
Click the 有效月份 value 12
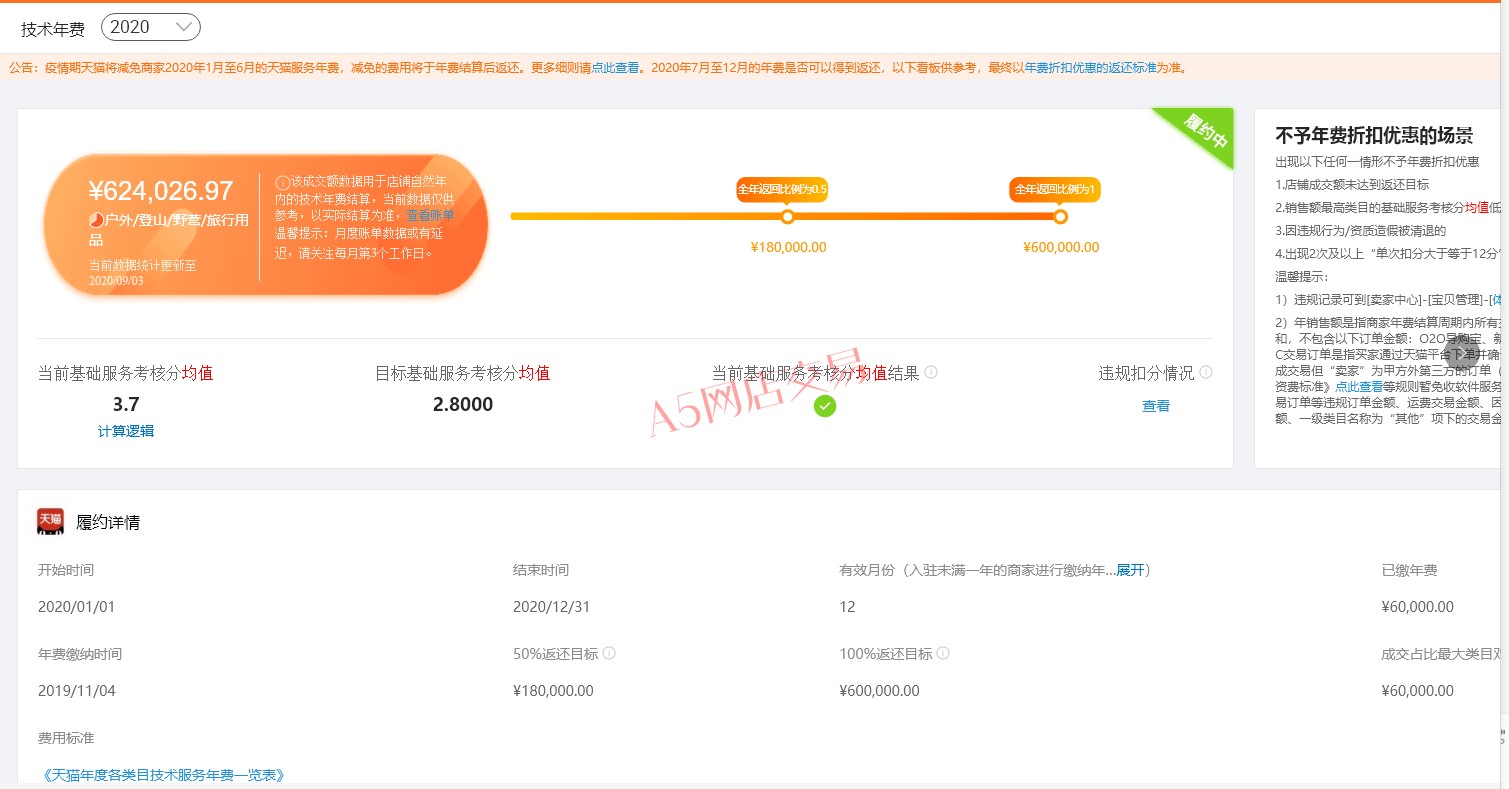pos(847,607)
